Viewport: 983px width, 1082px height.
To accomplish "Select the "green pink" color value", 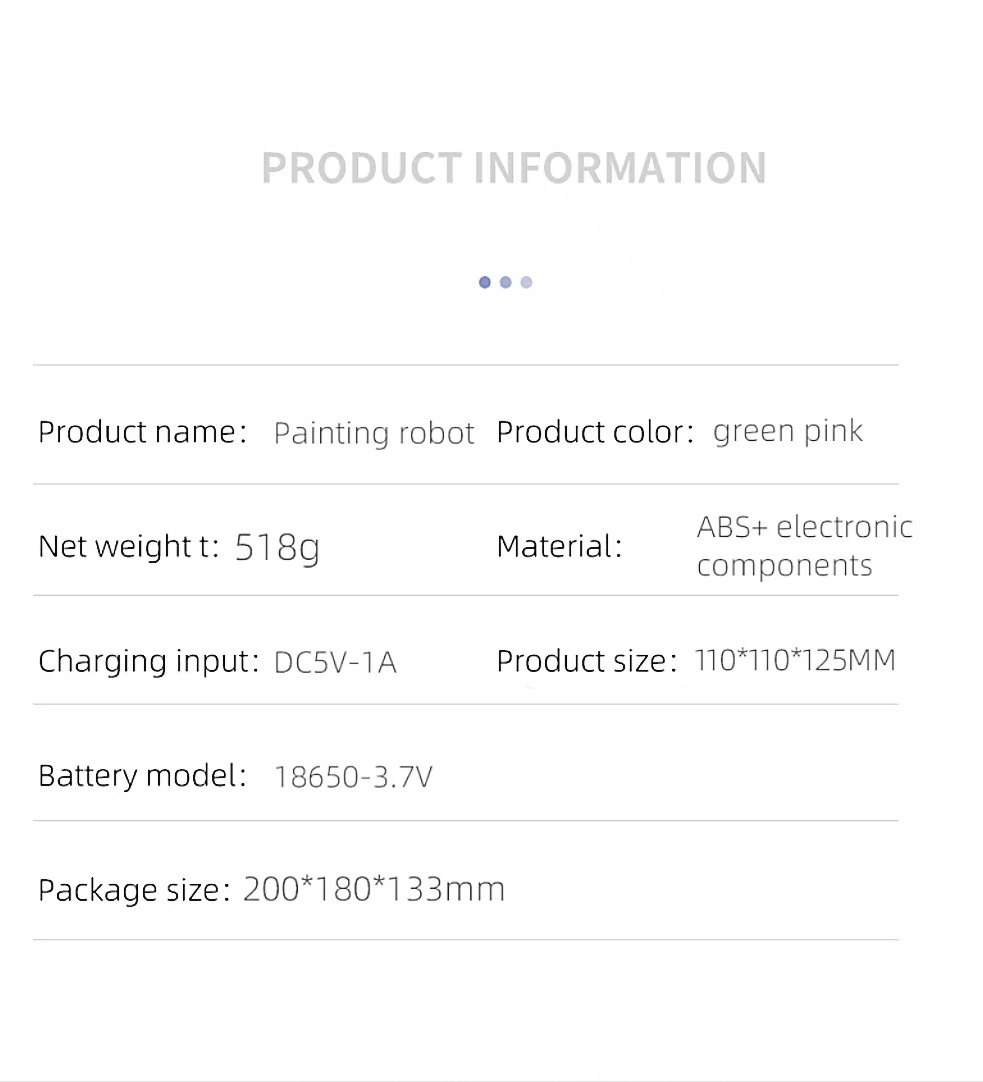I will click(788, 432).
